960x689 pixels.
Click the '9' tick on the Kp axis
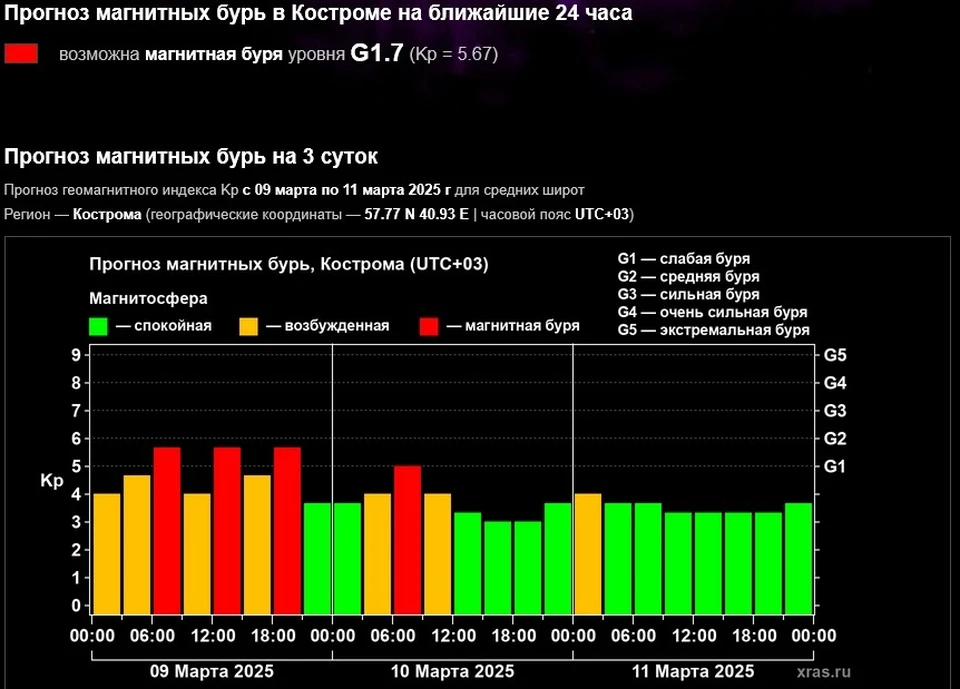click(x=77, y=355)
